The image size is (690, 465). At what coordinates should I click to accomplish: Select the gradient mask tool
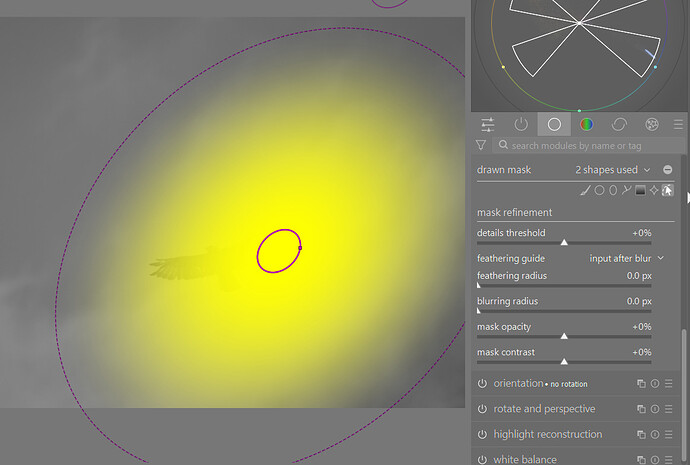point(640,190)
